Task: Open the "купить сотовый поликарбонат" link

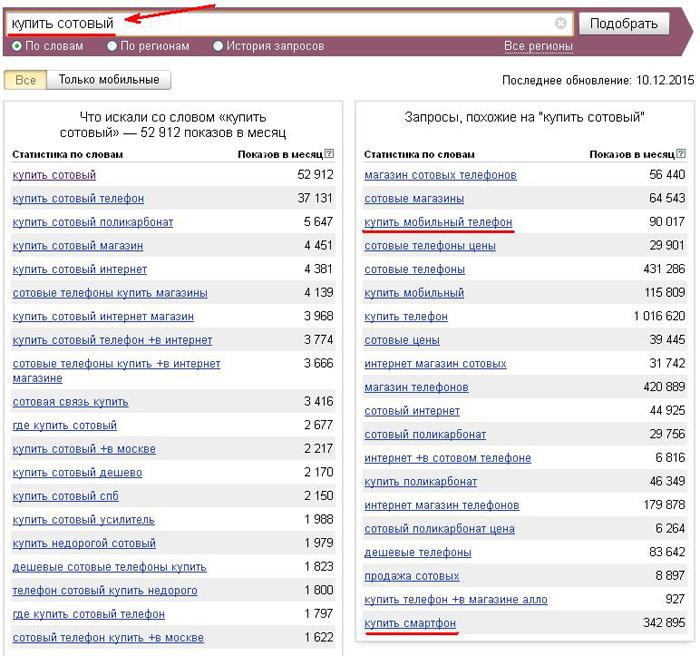Action: (x=93, y=222)
